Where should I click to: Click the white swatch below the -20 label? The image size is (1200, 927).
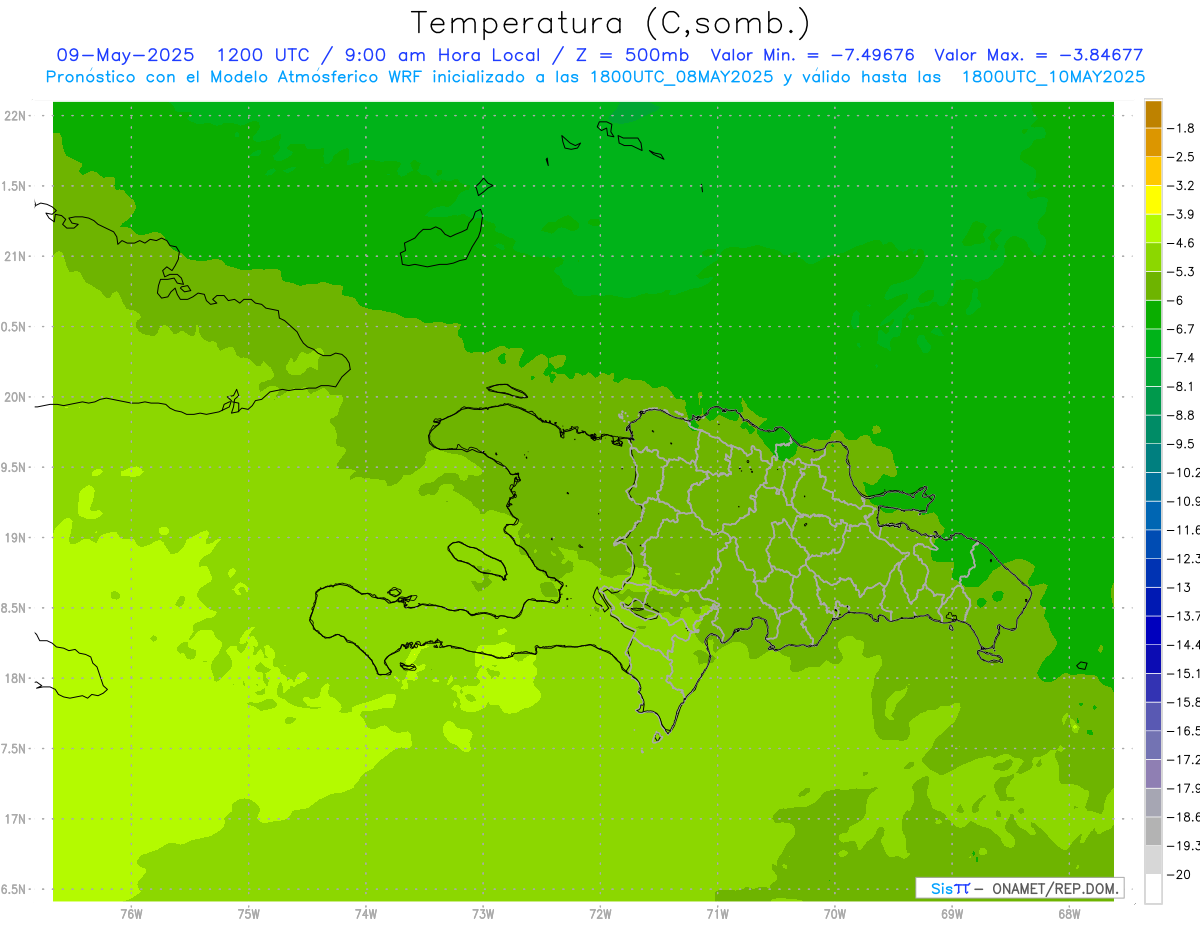[x=1153, y=888]
